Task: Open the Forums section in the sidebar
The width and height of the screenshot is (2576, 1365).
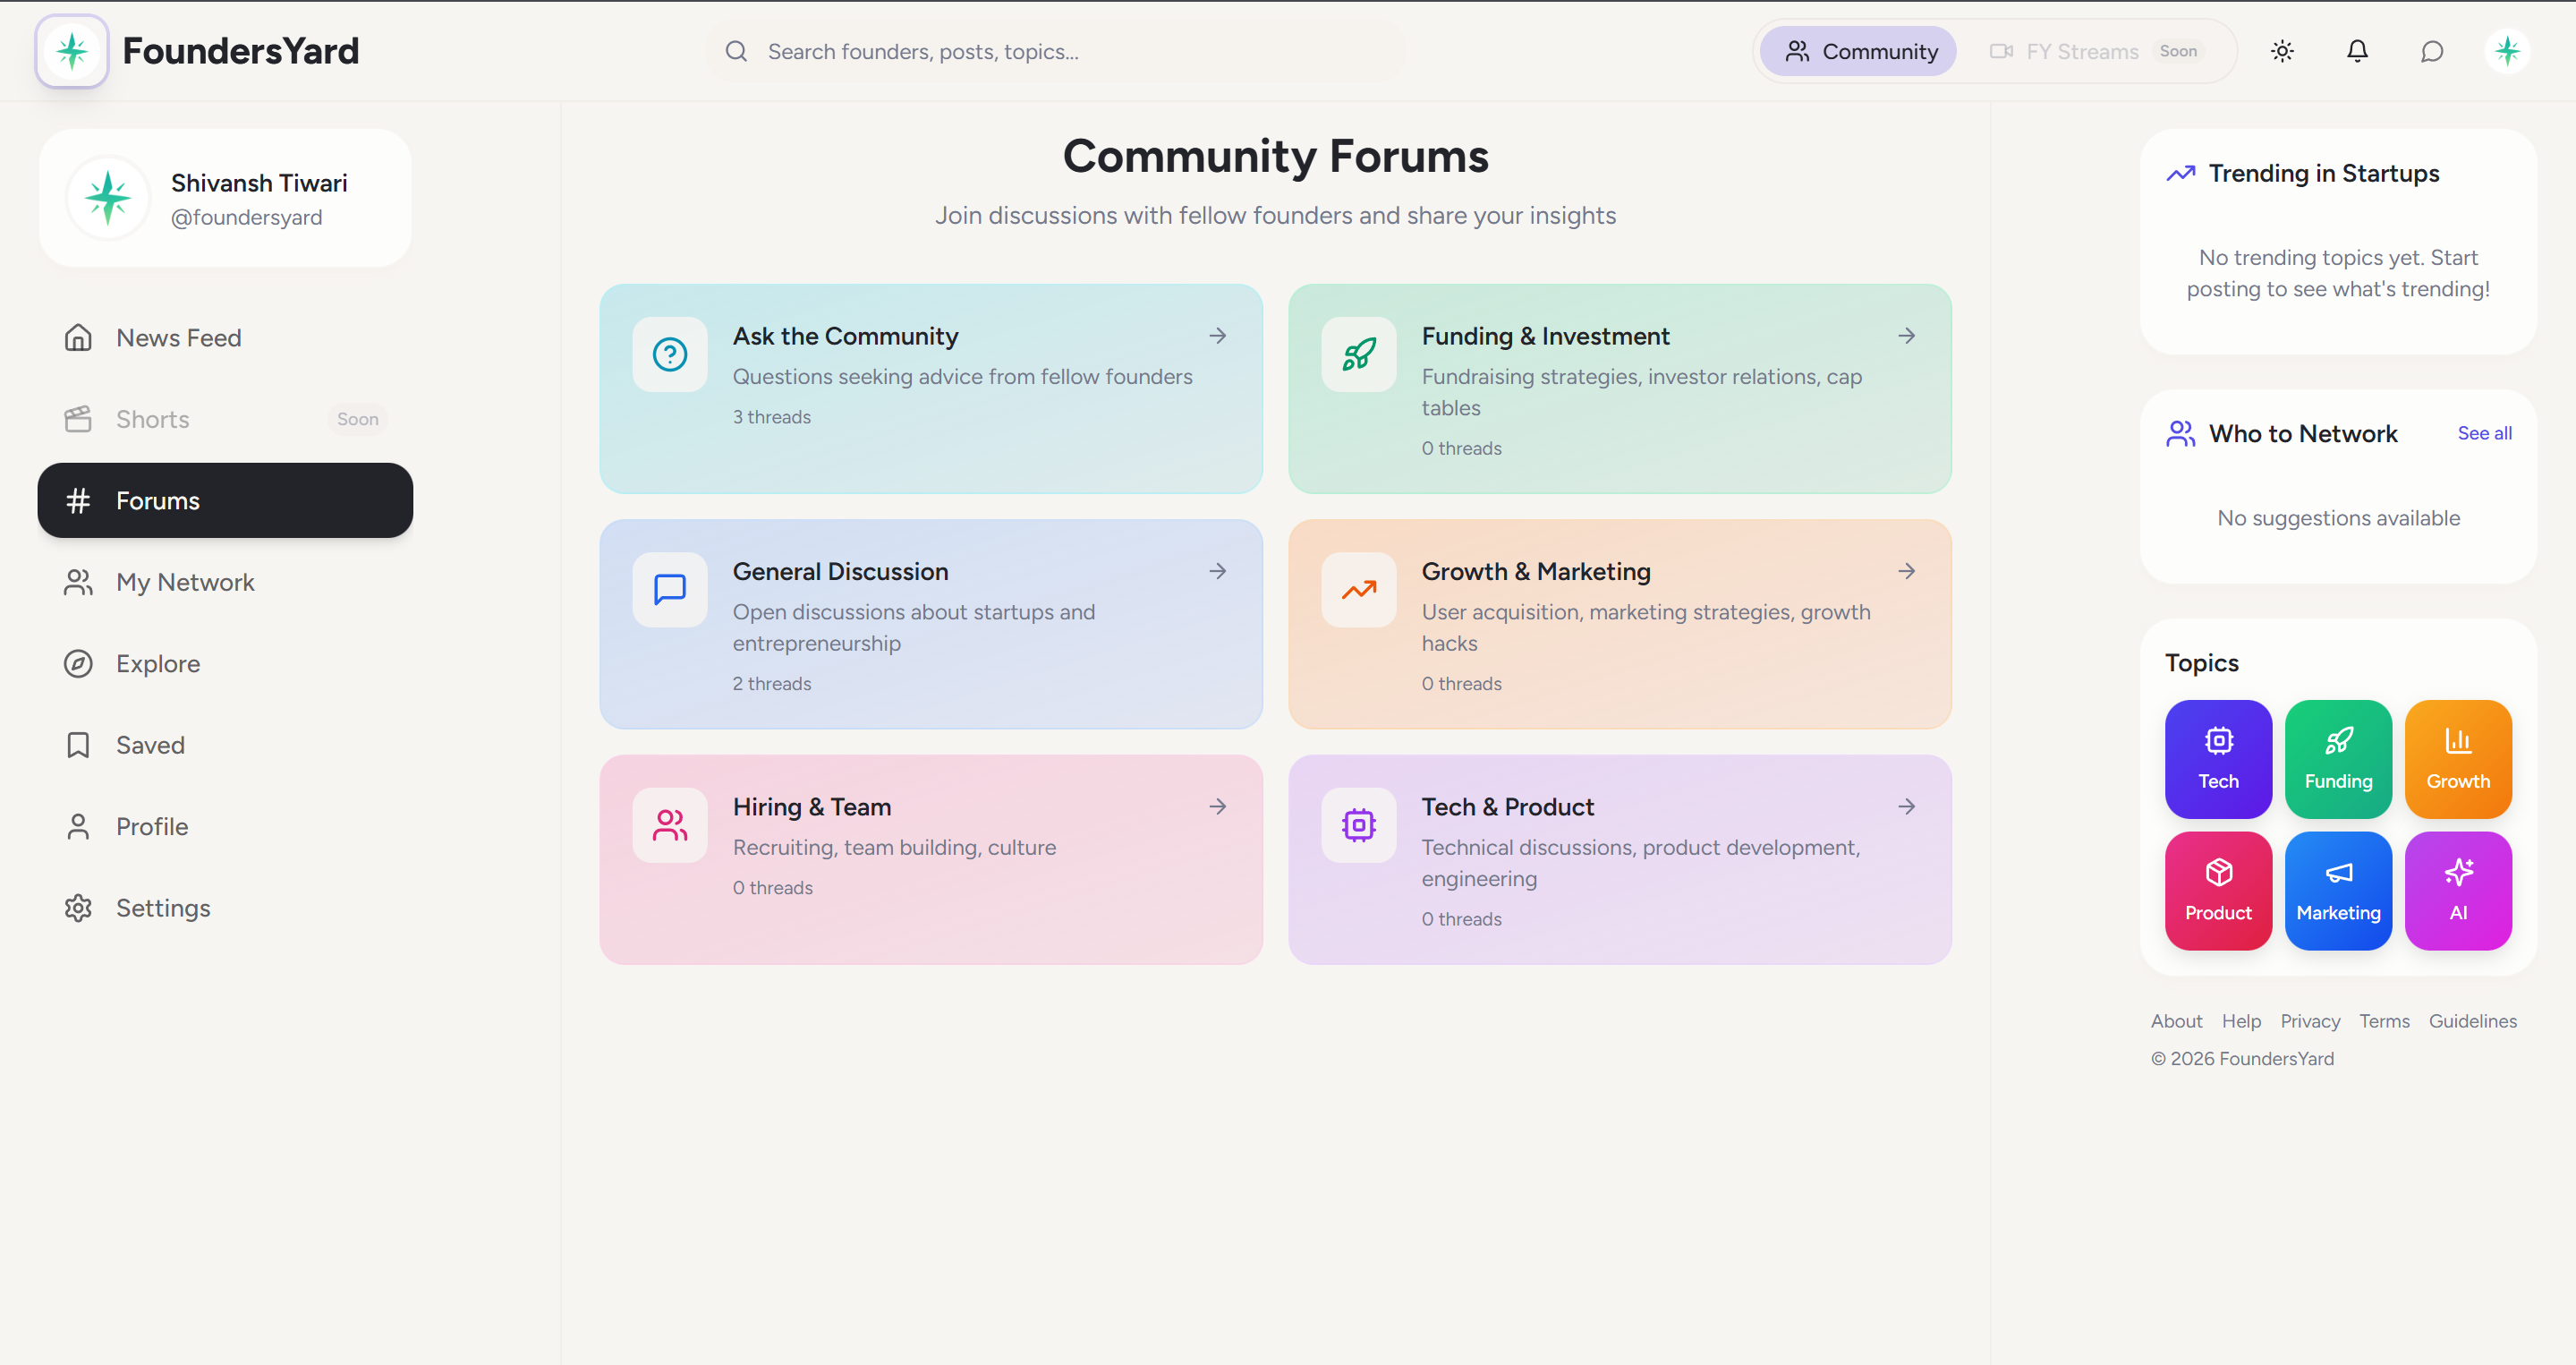Action: pos(158,500)
